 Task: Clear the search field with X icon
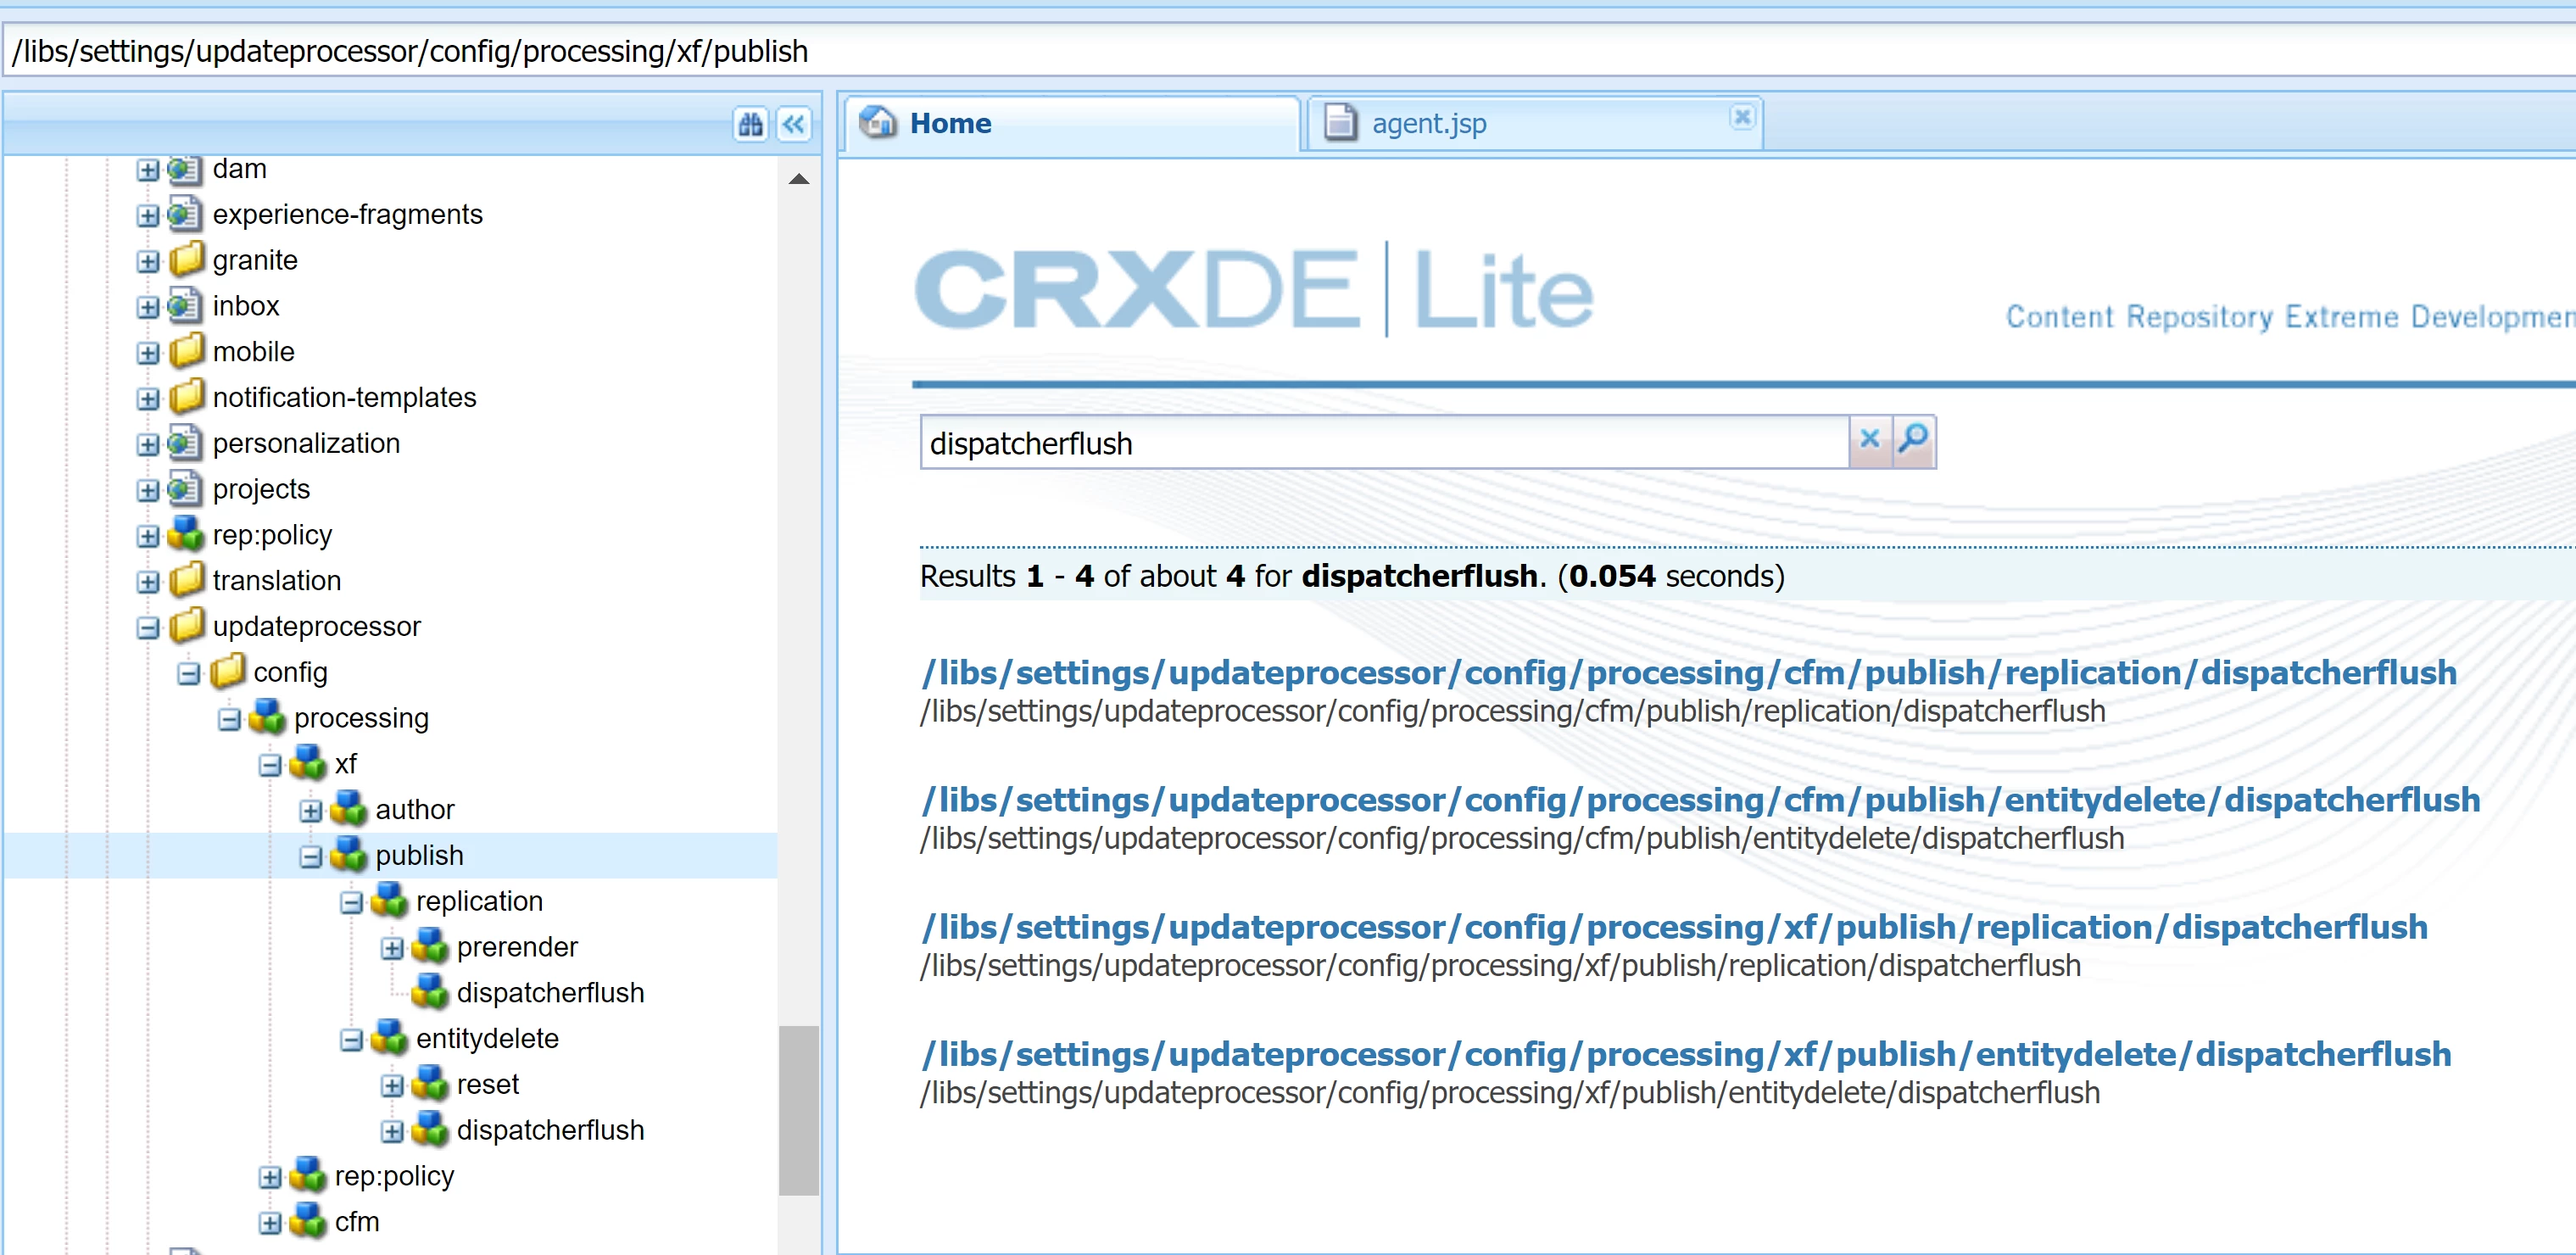[1869, 440]
